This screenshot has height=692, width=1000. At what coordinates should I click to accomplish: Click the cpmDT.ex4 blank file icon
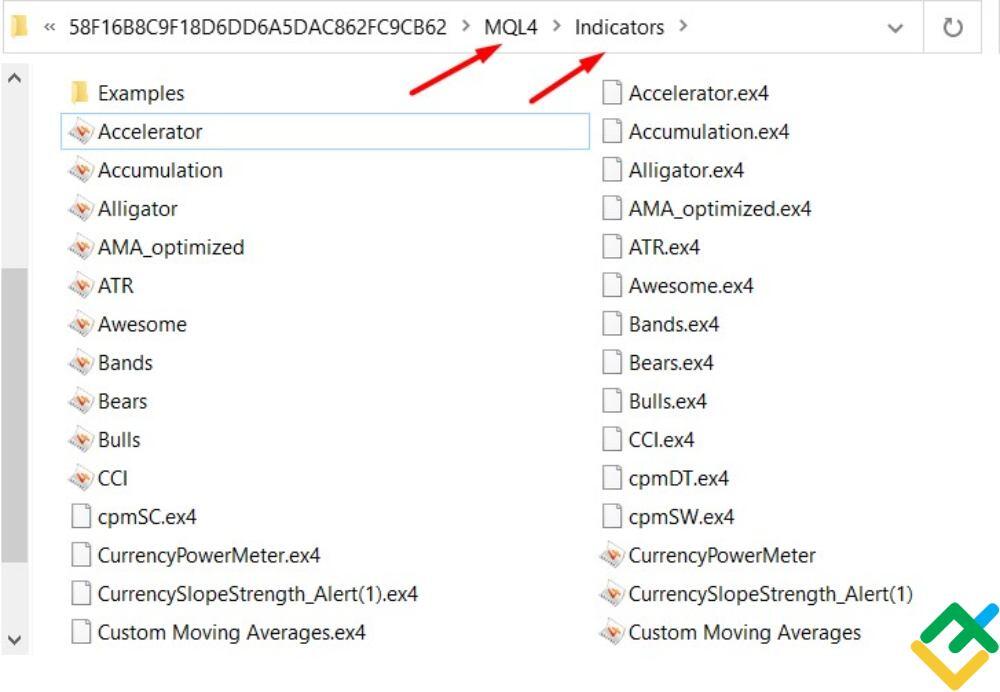(612, 478)
